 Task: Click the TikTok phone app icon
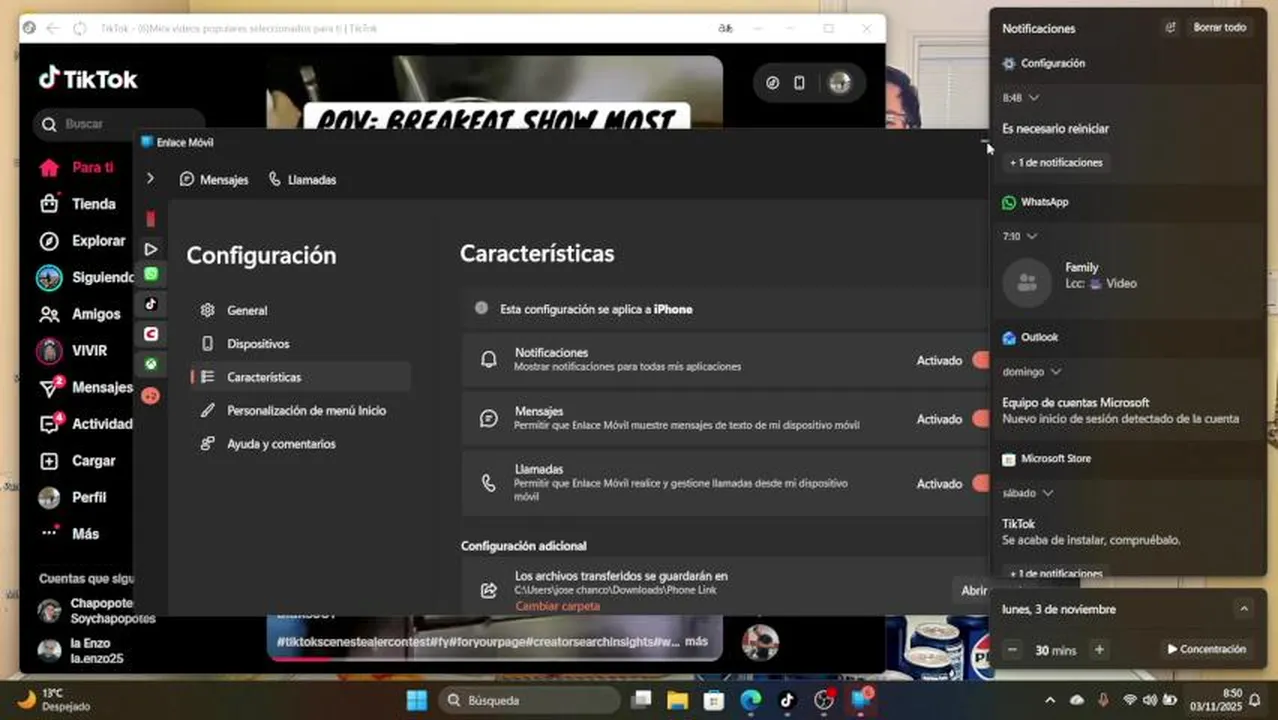coord(799,83)
